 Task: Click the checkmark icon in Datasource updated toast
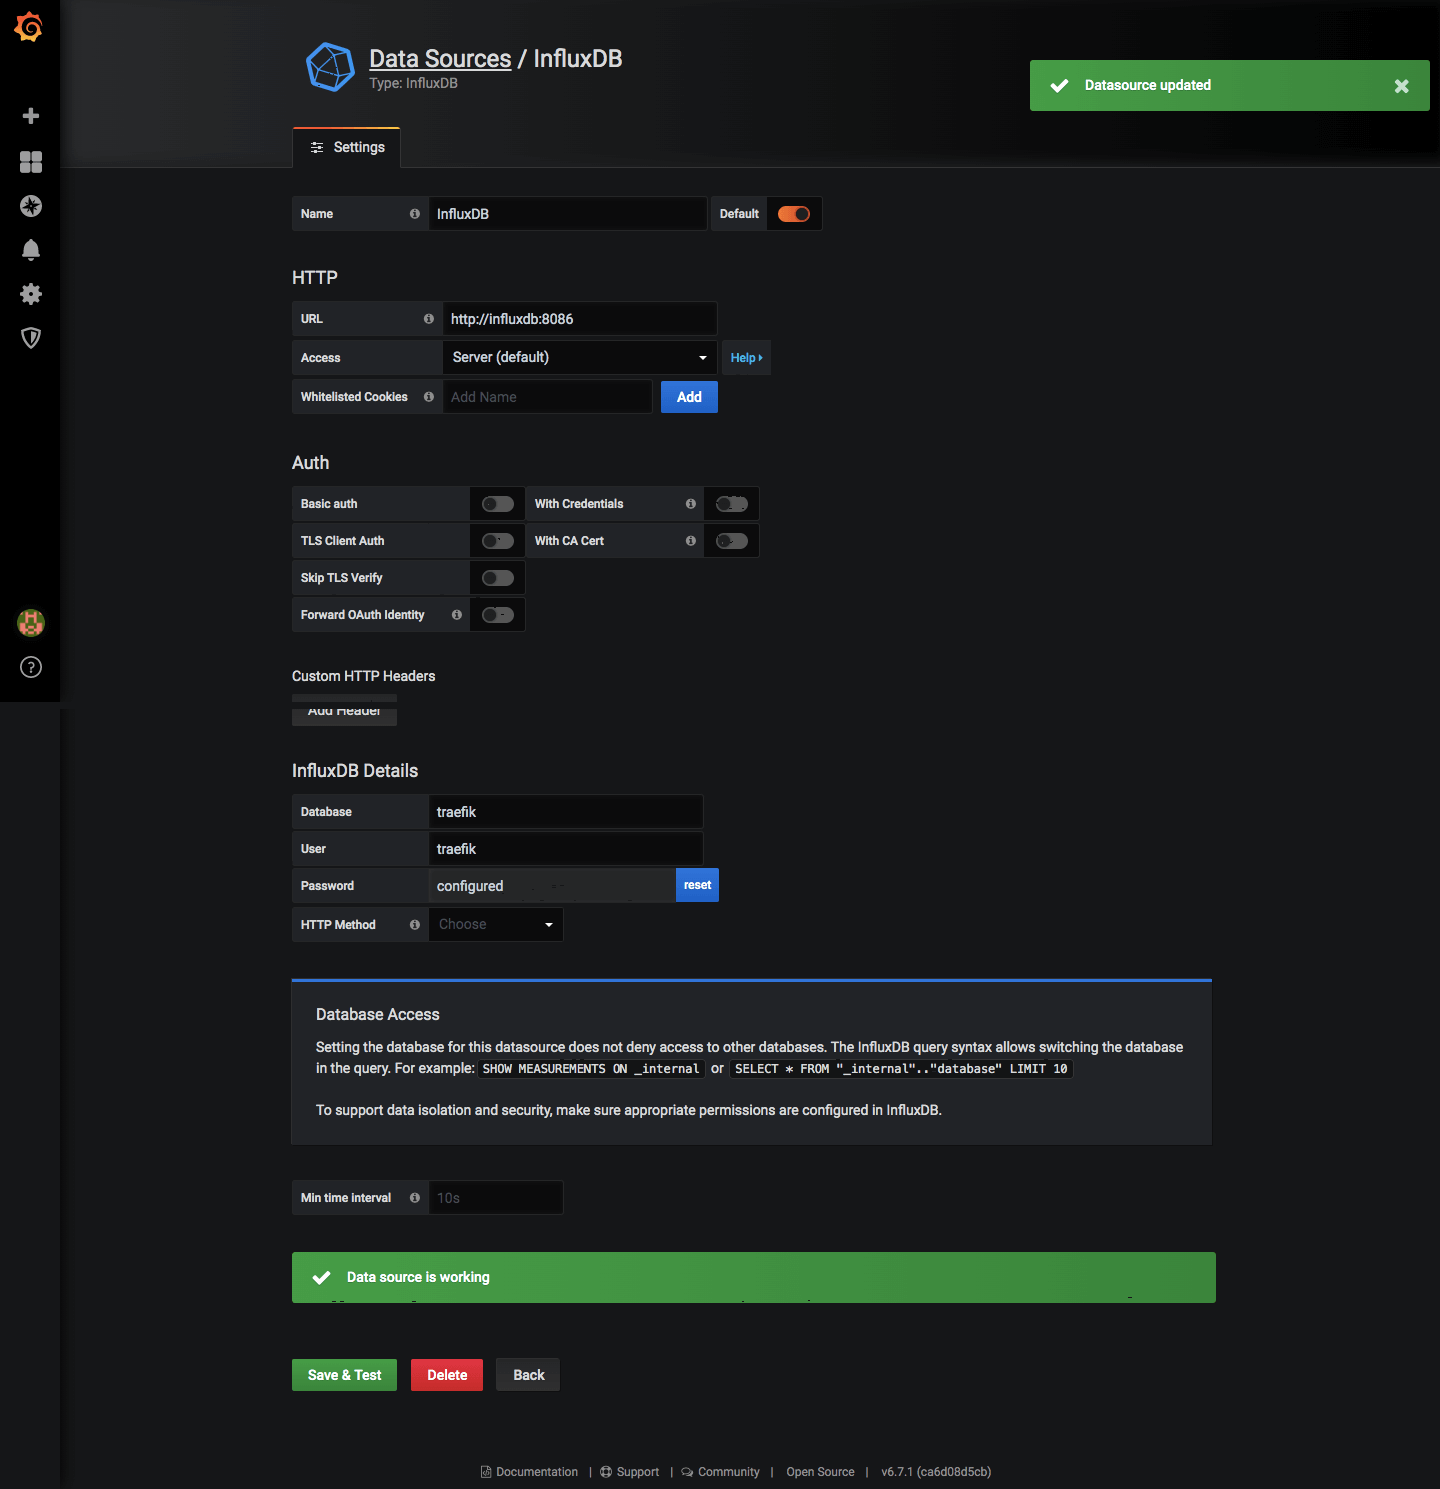point(1059,86)
